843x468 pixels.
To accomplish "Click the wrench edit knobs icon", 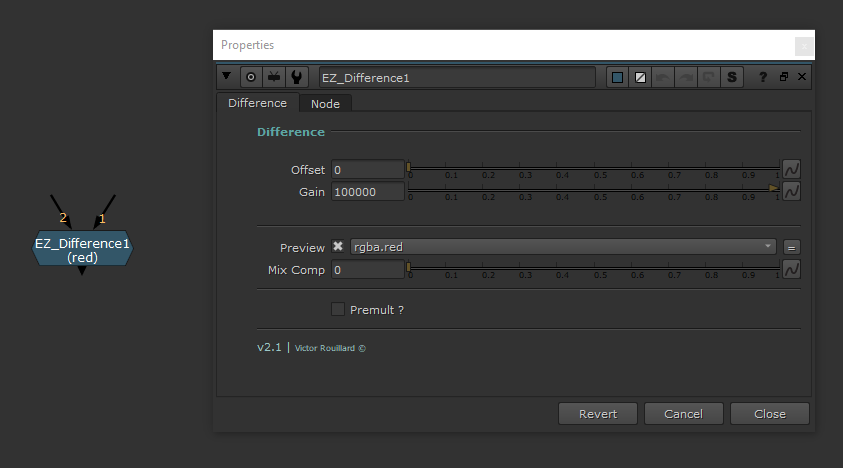I will pos(296,77).
